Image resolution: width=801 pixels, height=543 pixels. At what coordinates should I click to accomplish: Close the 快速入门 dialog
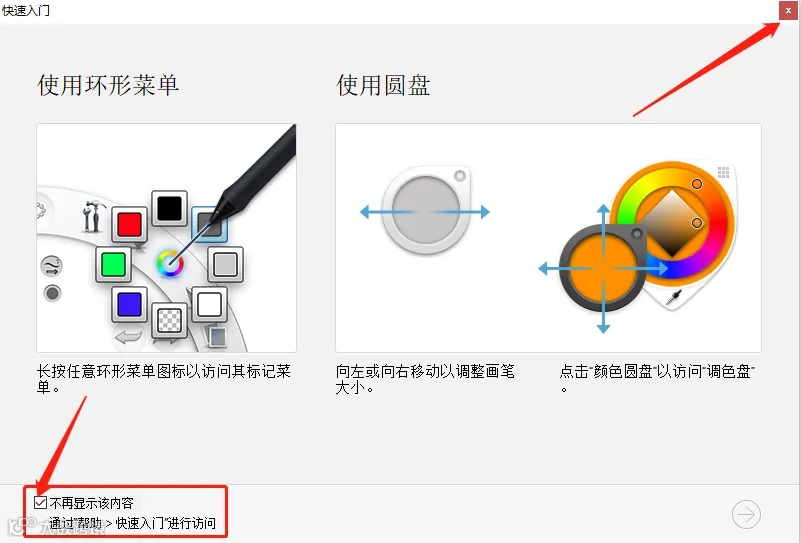[788, 10]
